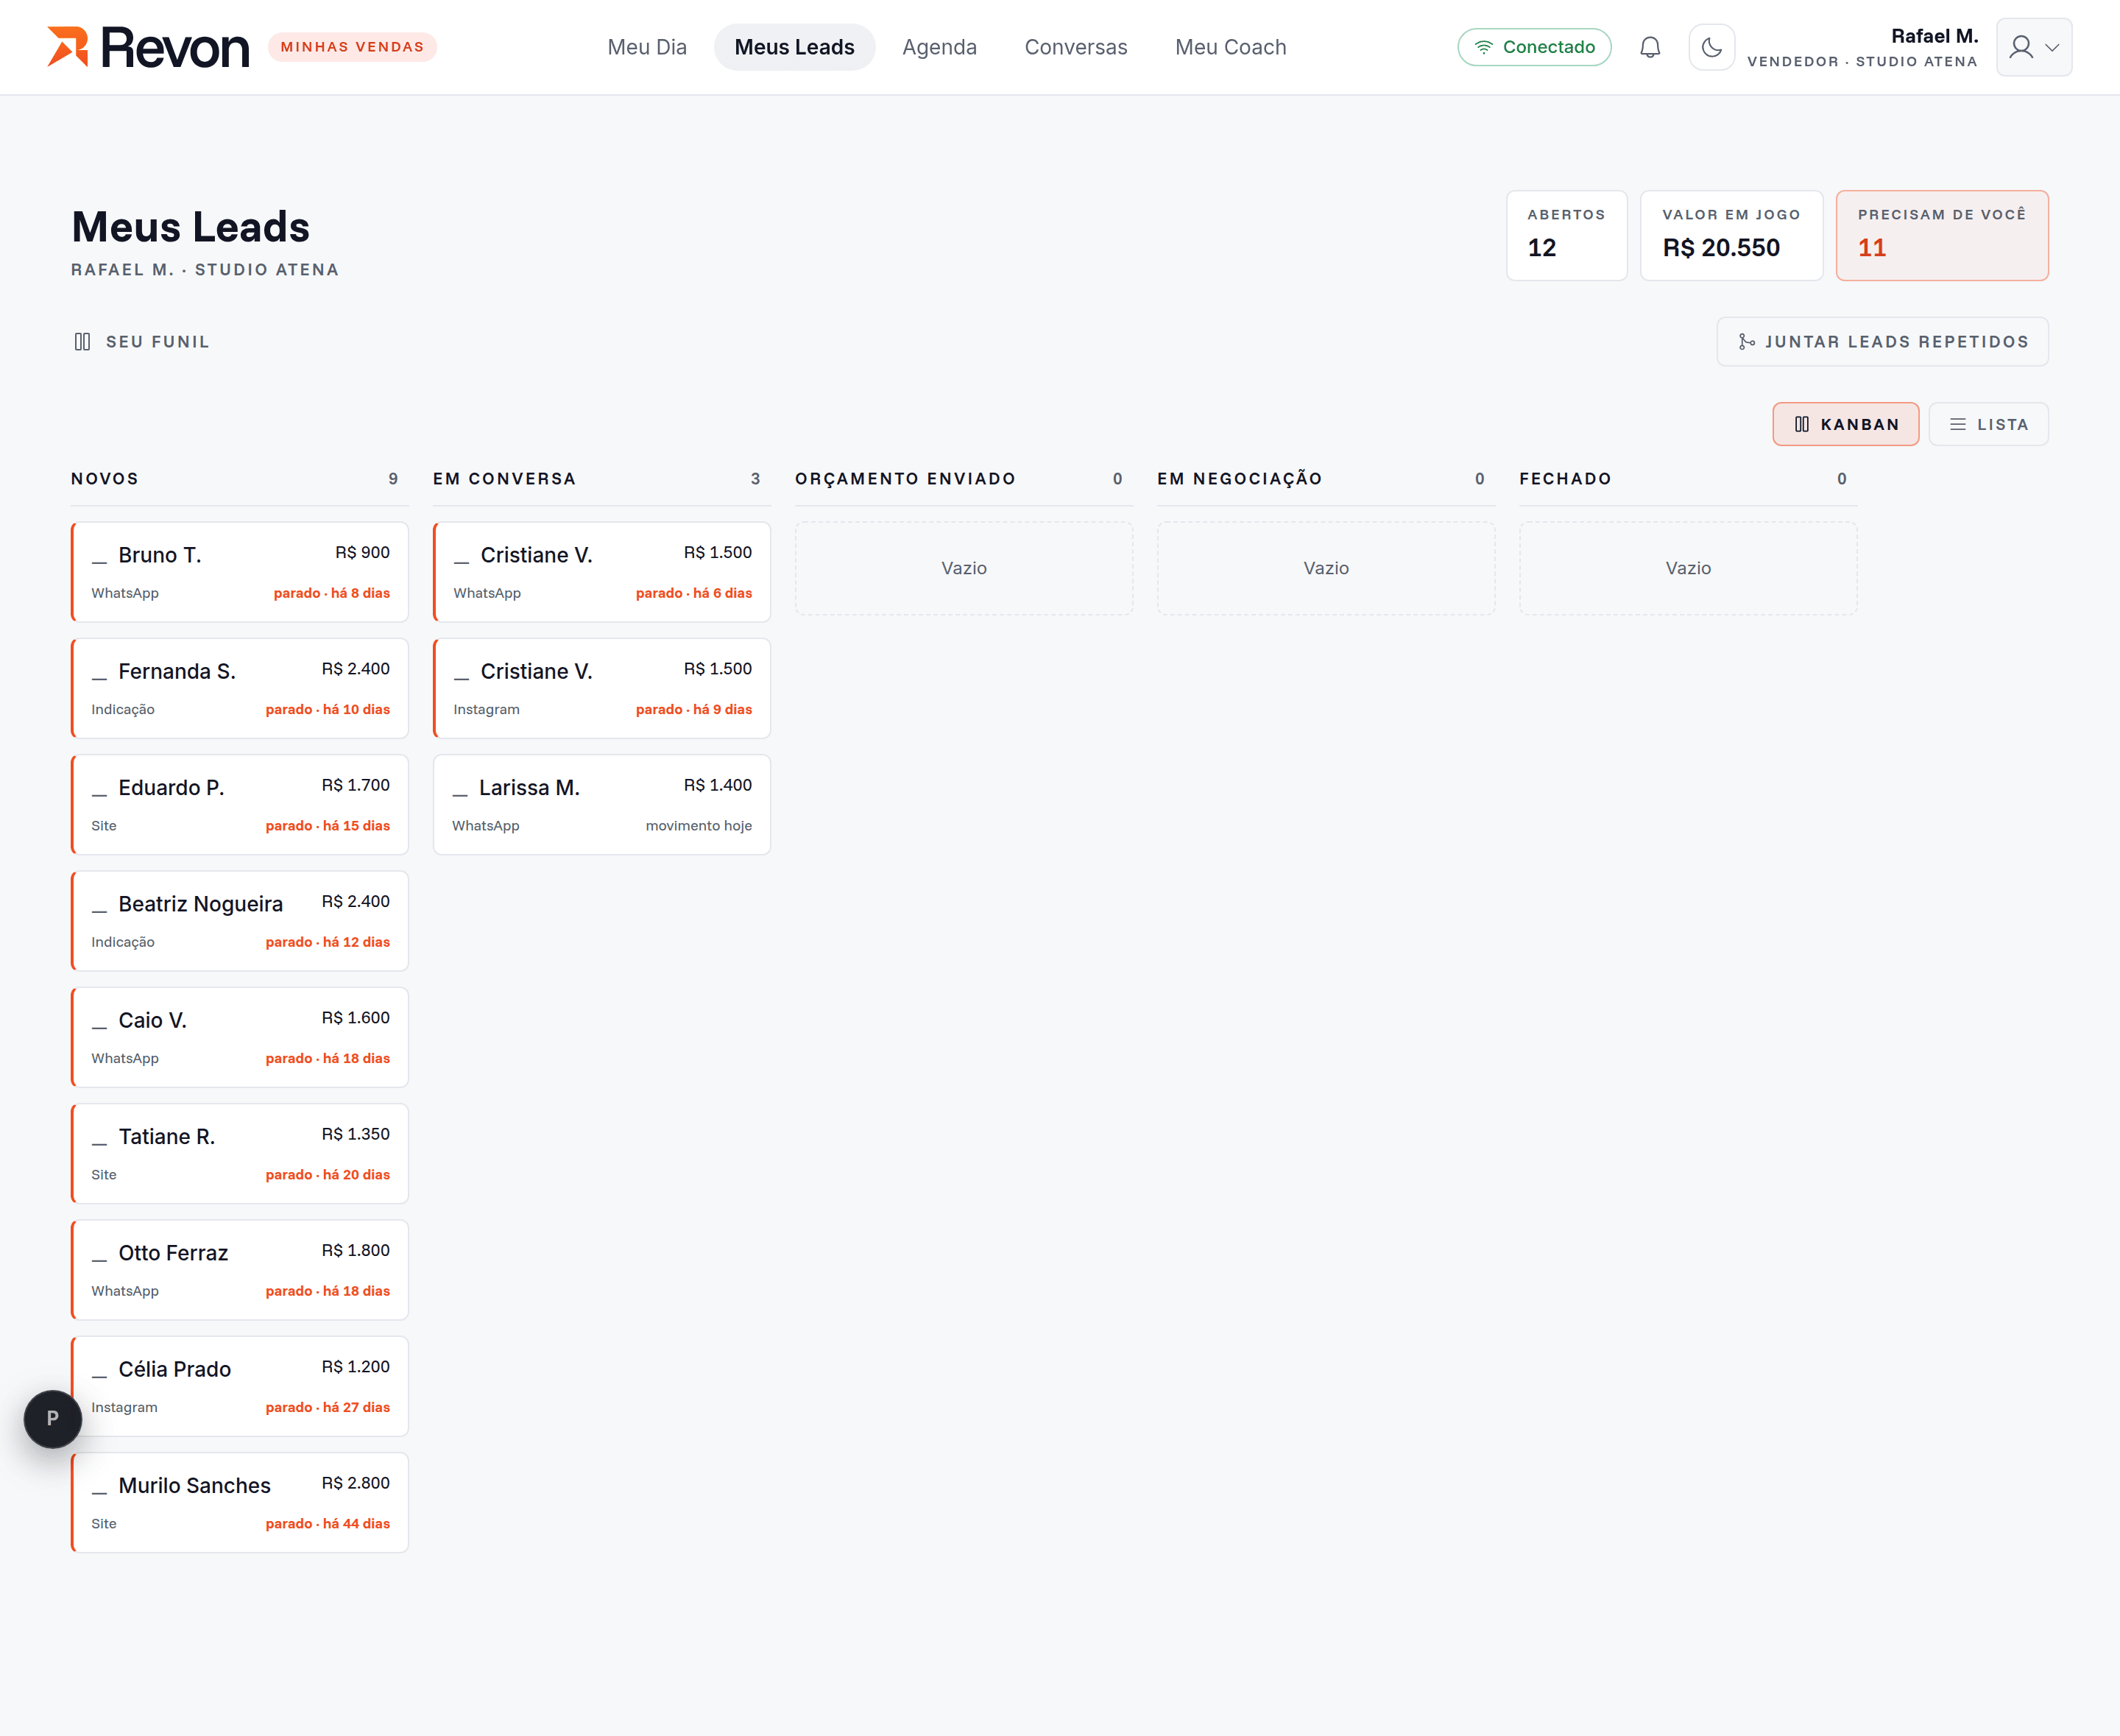Viewport: 2120px width, 1736px height.
Task: Open the notifications bell
Action: tap(1650, 47)
